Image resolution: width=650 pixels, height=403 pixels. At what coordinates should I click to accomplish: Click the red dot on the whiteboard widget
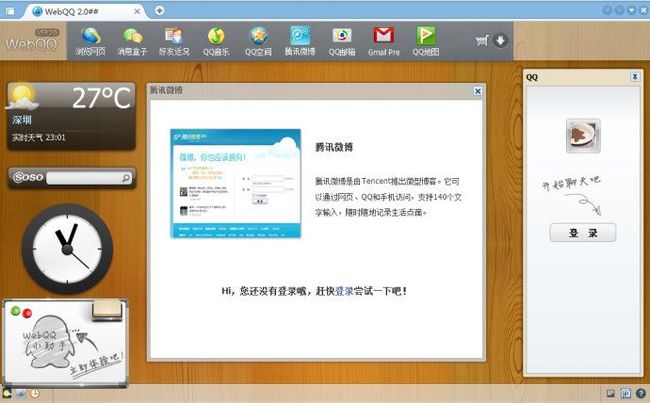(27, 313)
